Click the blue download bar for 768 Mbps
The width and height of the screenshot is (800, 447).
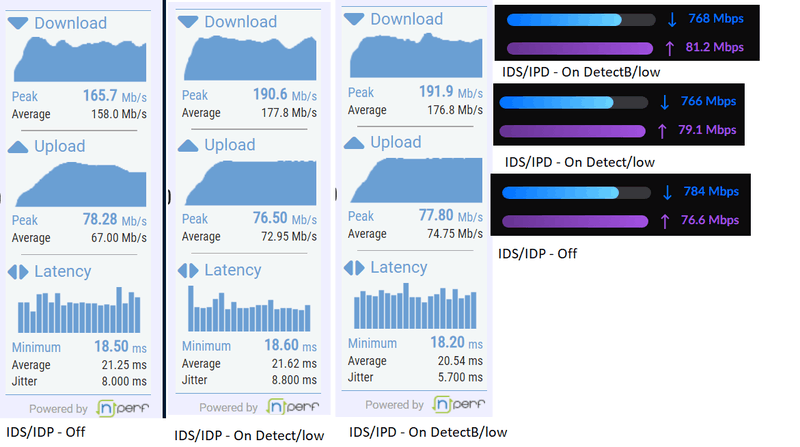(581, 20)
